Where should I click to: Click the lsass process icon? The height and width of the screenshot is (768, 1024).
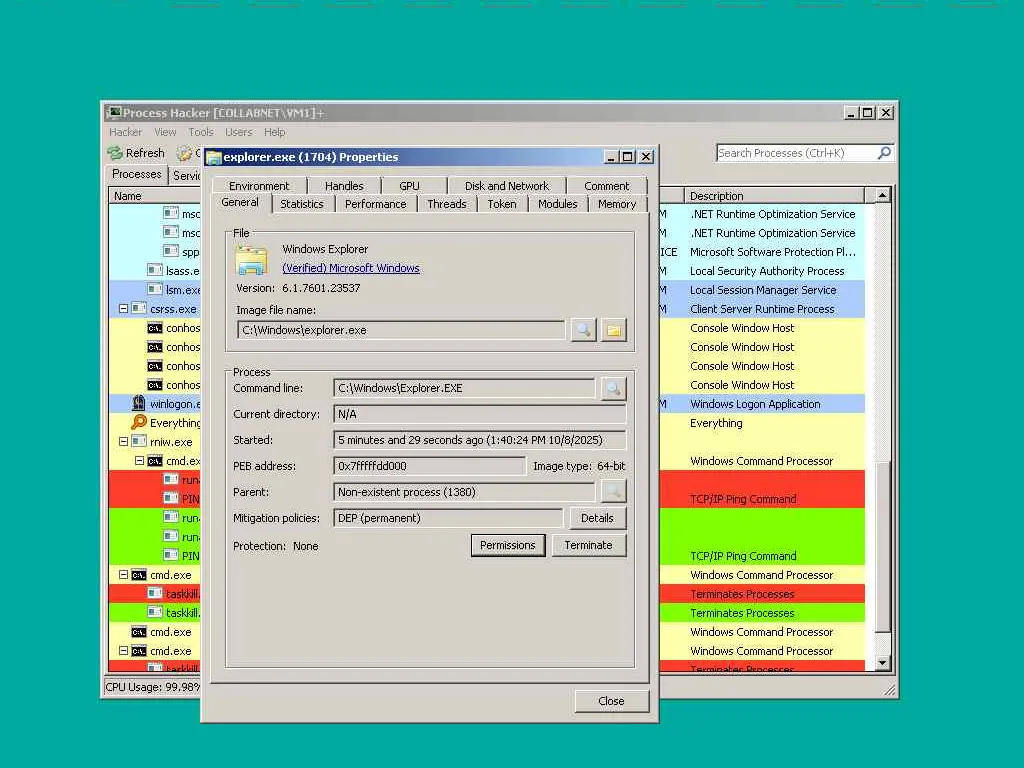click(x=155, y=270)
